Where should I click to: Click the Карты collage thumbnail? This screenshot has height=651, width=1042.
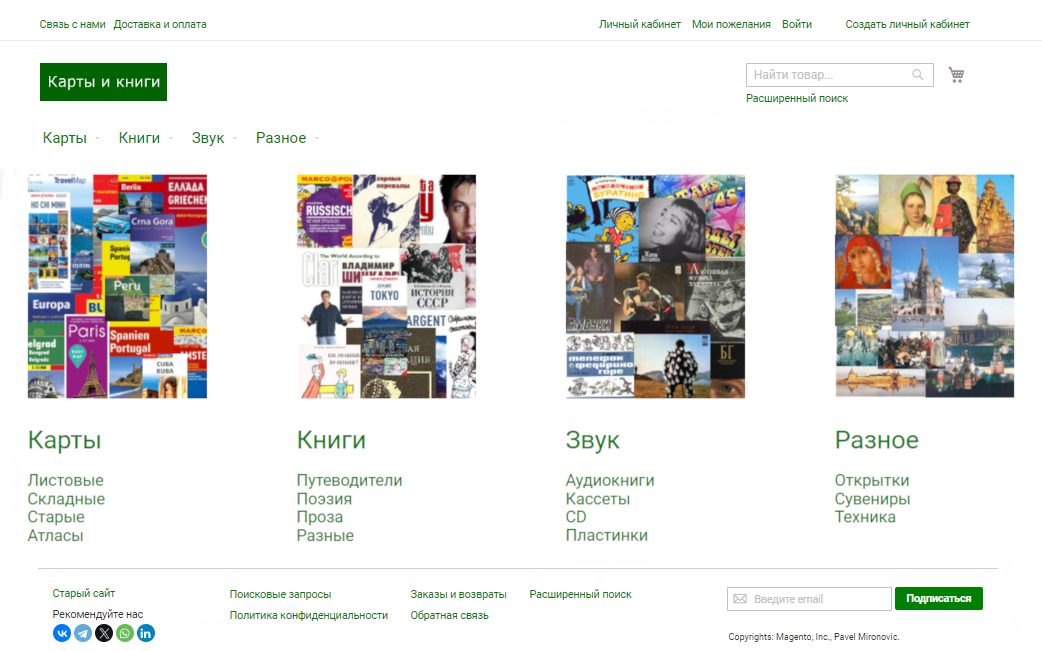[117, 286]
